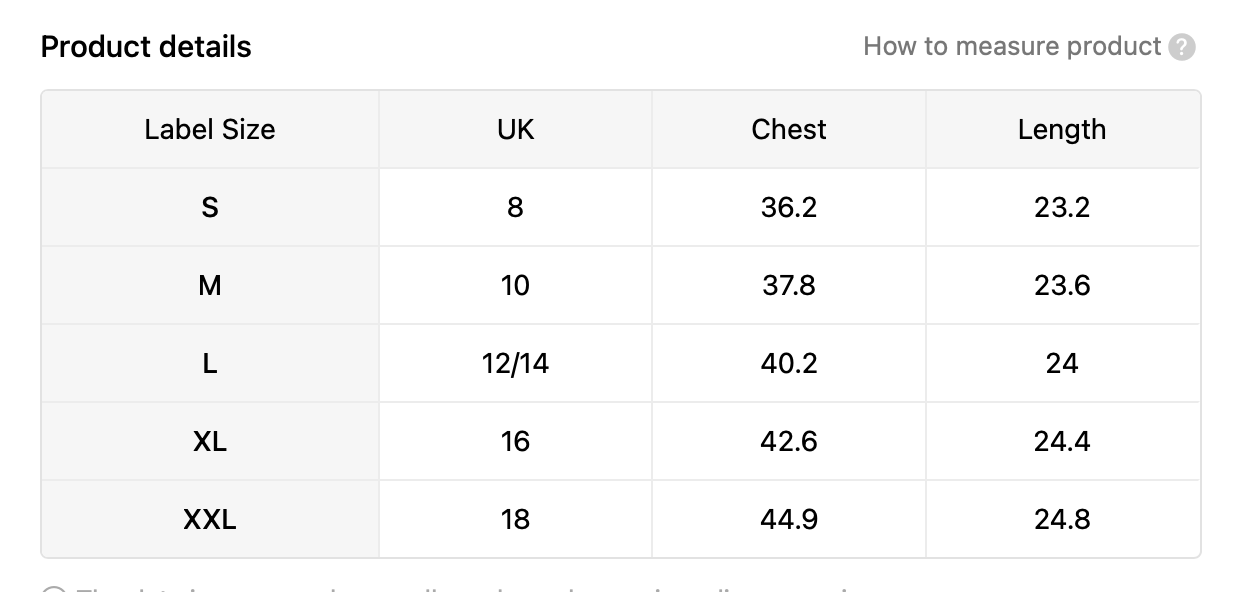Click the Chest column header

[789, 129]
